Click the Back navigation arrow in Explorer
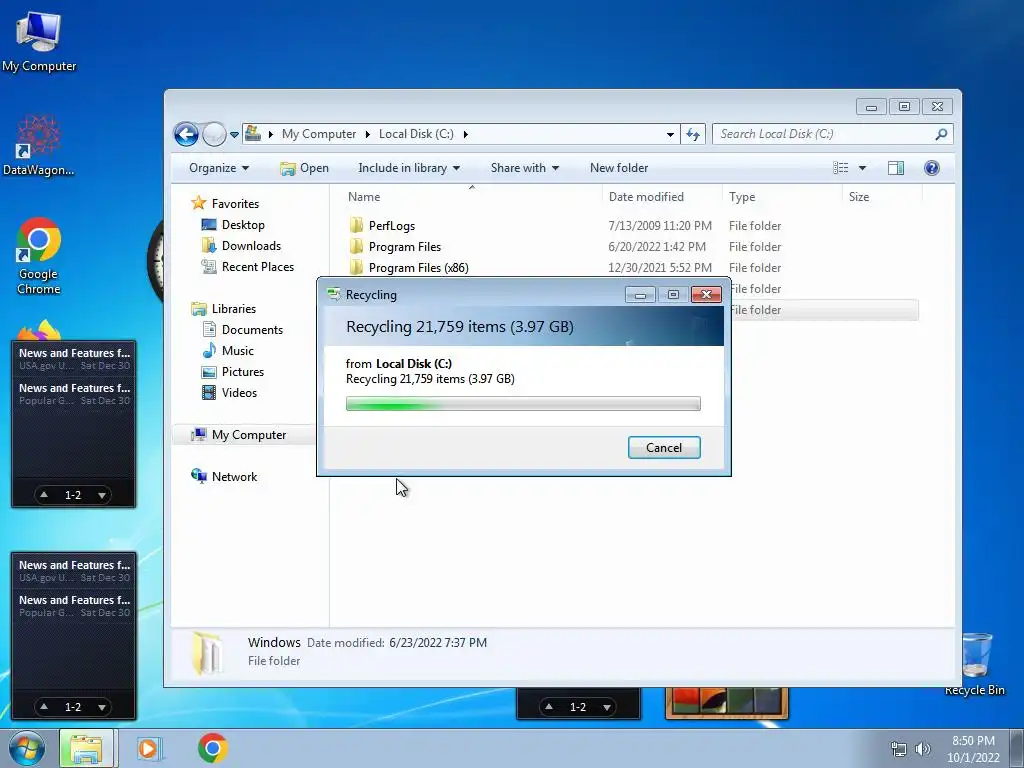This screenshot has height=768, width=1024. coord(186,135)
